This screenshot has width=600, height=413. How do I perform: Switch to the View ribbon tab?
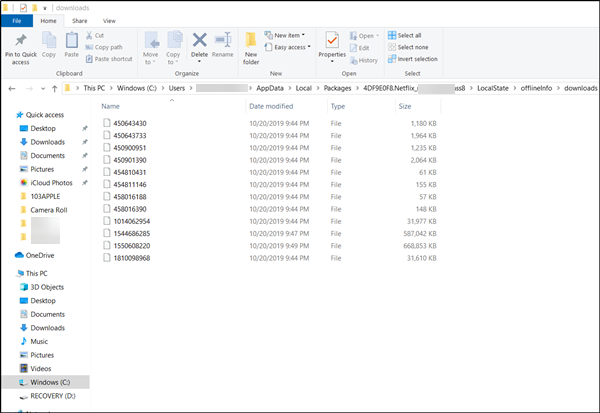click(x=109, y=21)
